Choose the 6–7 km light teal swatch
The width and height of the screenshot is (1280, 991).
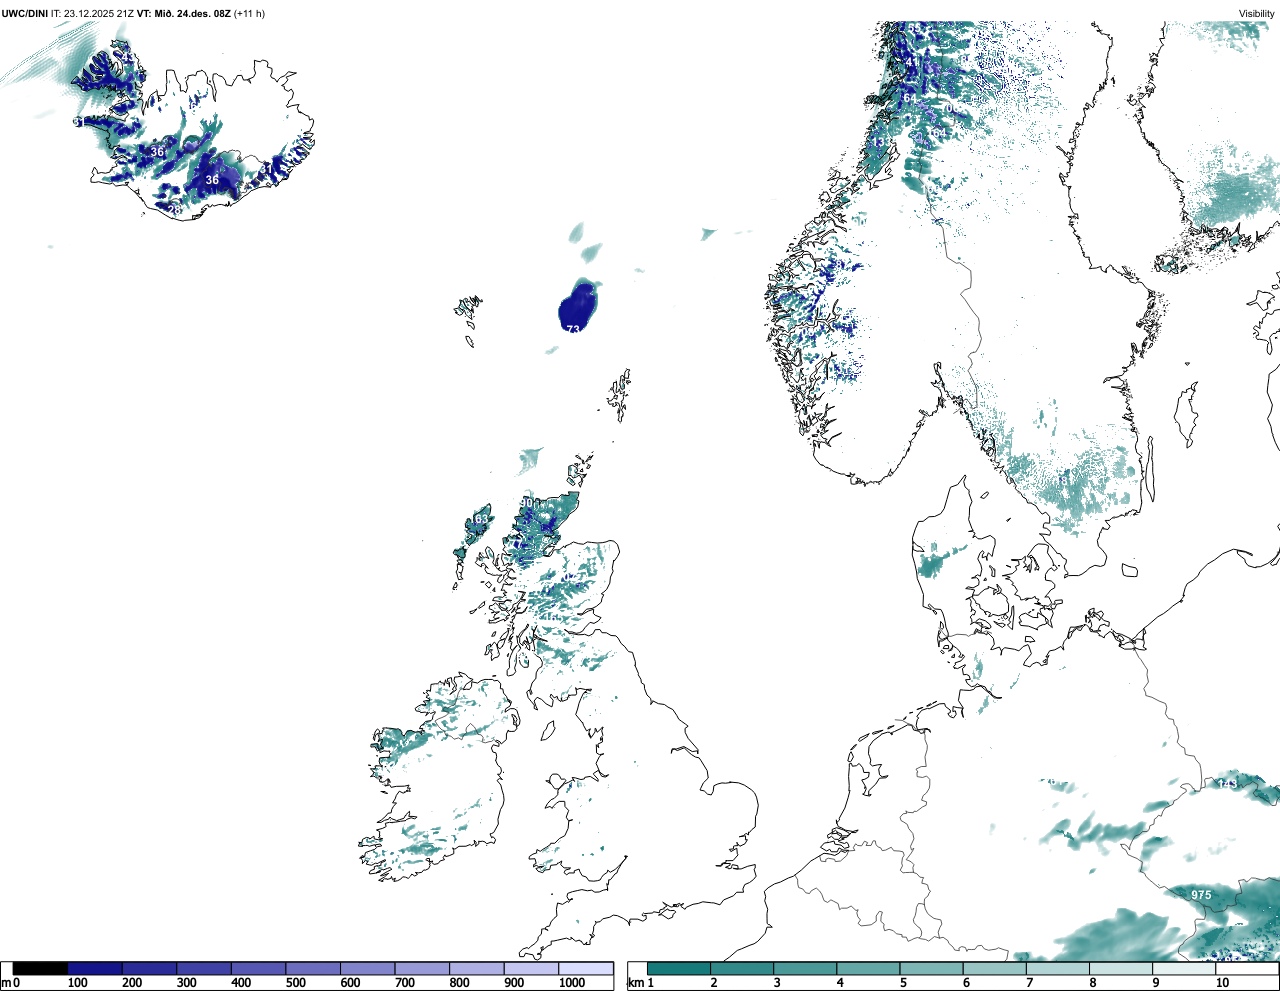click(994, 968)
